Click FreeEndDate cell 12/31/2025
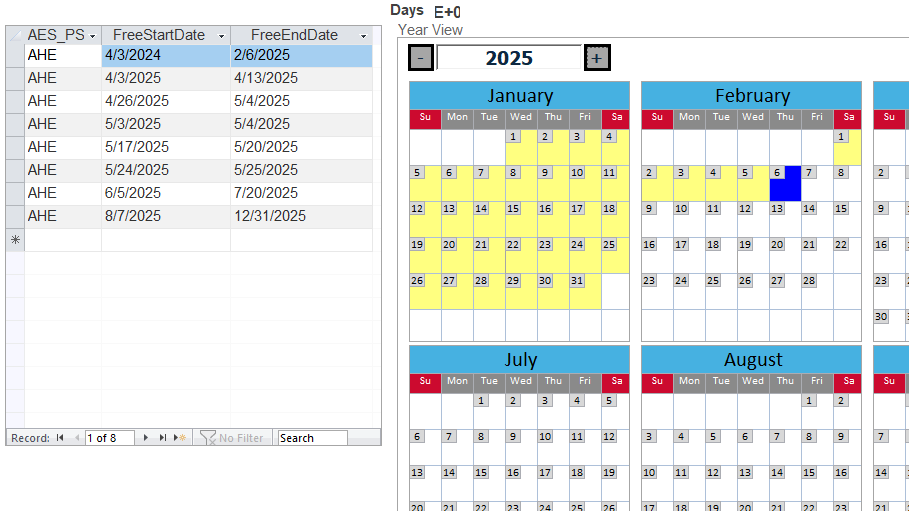Screen dimensions: 909x511 [301, 216]
